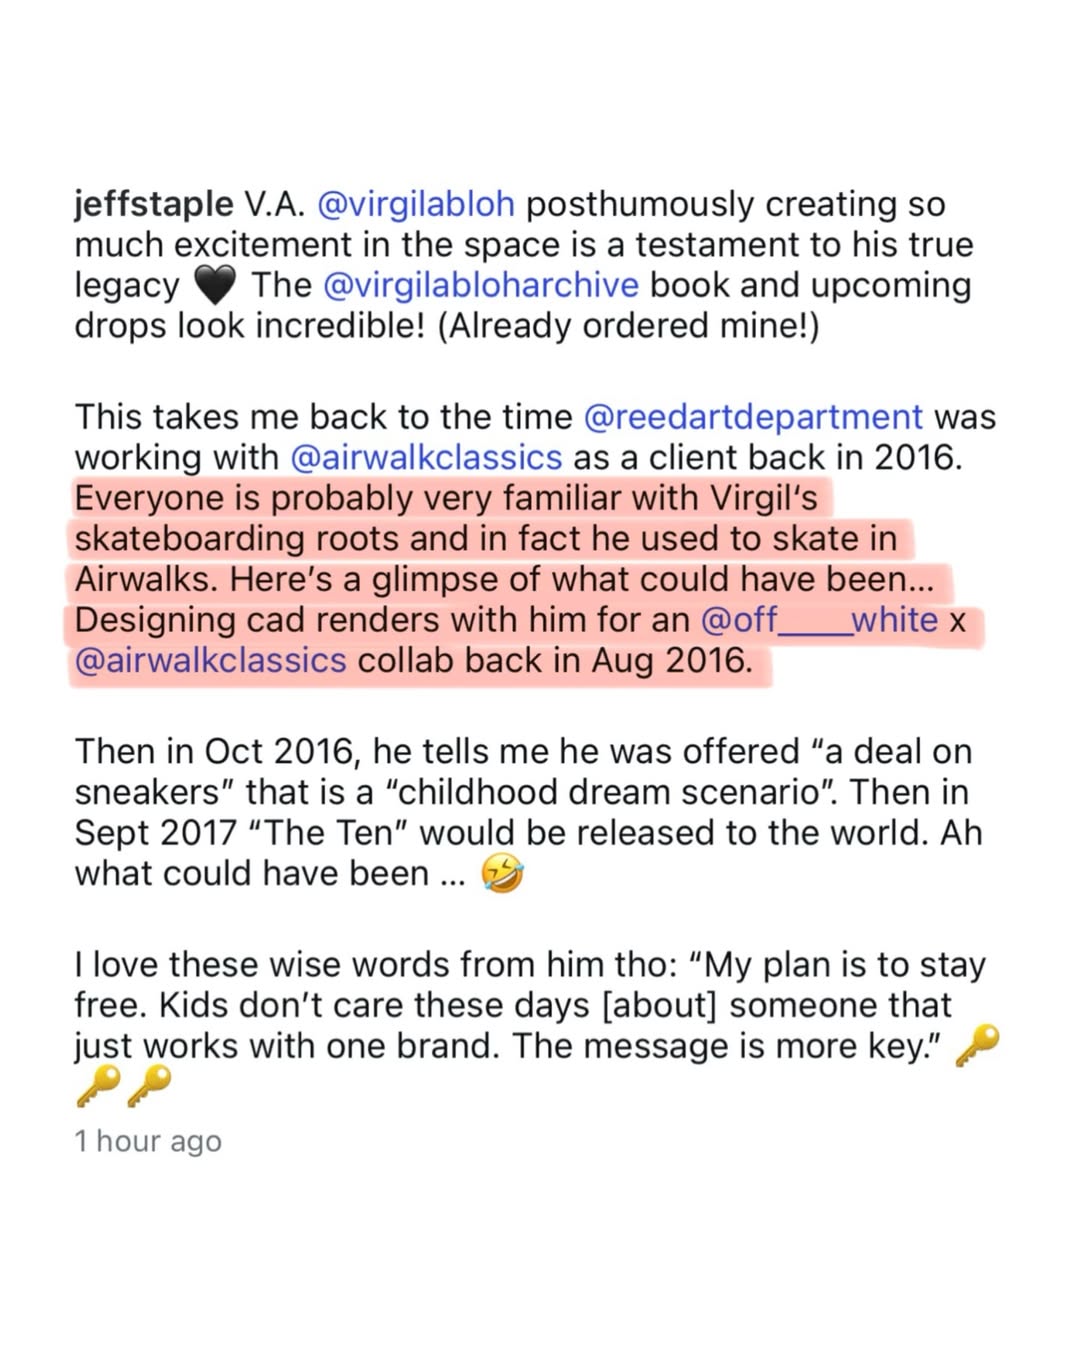Click @airwalkclassics before "as a client"
Image resolution: width=1080 pixels, height=1347 pixels.
pos(426,457)
